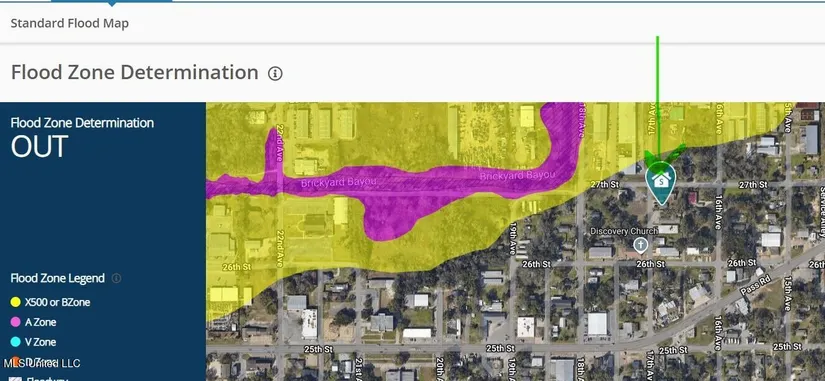Click the info icon next to Flood Zone Legend

click(116, 278)
